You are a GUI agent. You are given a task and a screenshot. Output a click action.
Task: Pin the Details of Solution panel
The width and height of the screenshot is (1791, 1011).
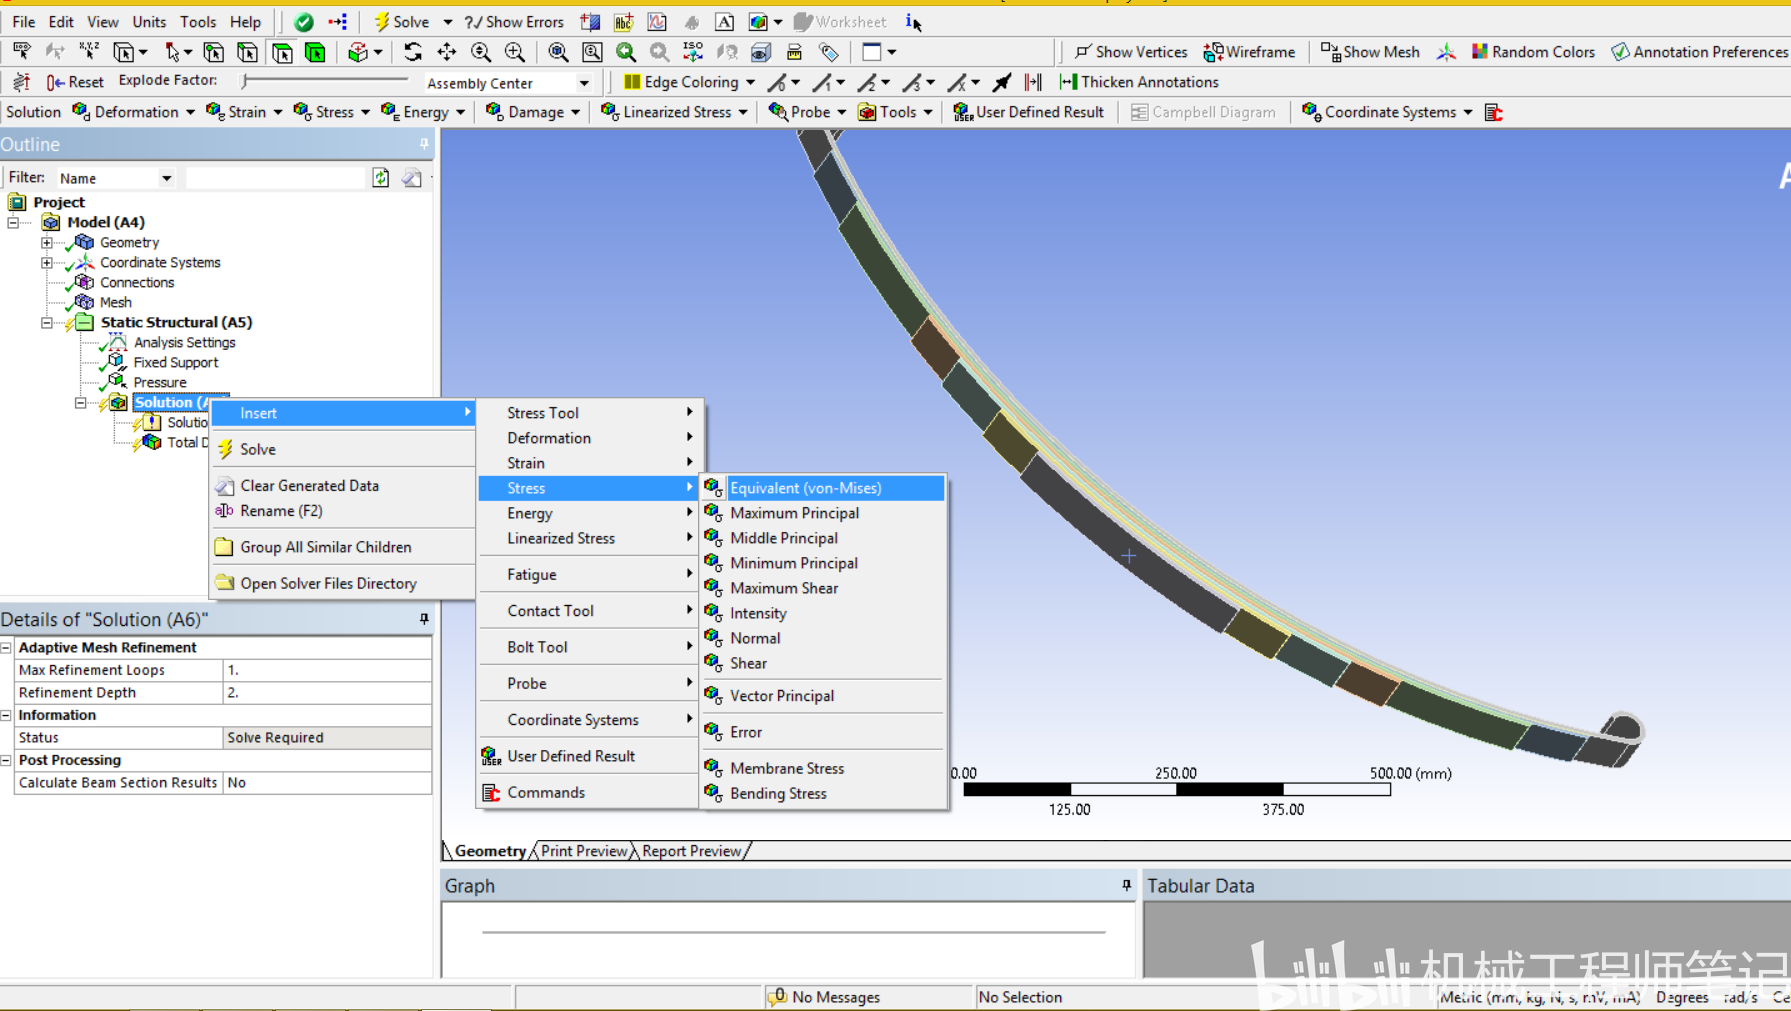coord(424,619)
